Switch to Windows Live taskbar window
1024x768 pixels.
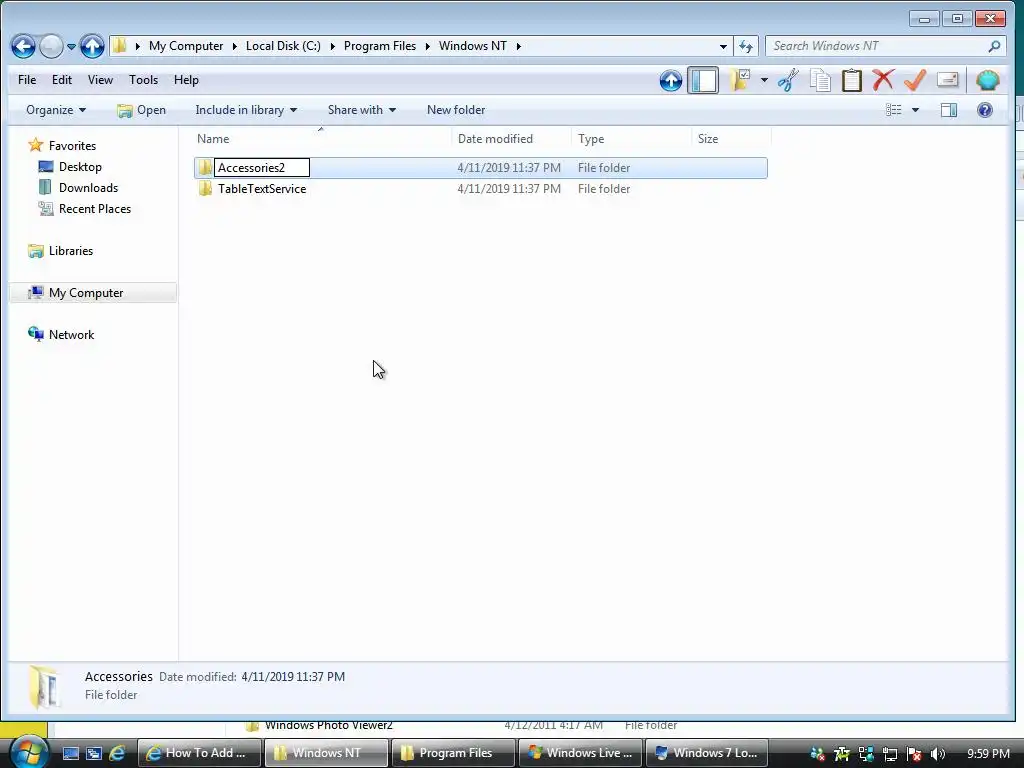580,753
